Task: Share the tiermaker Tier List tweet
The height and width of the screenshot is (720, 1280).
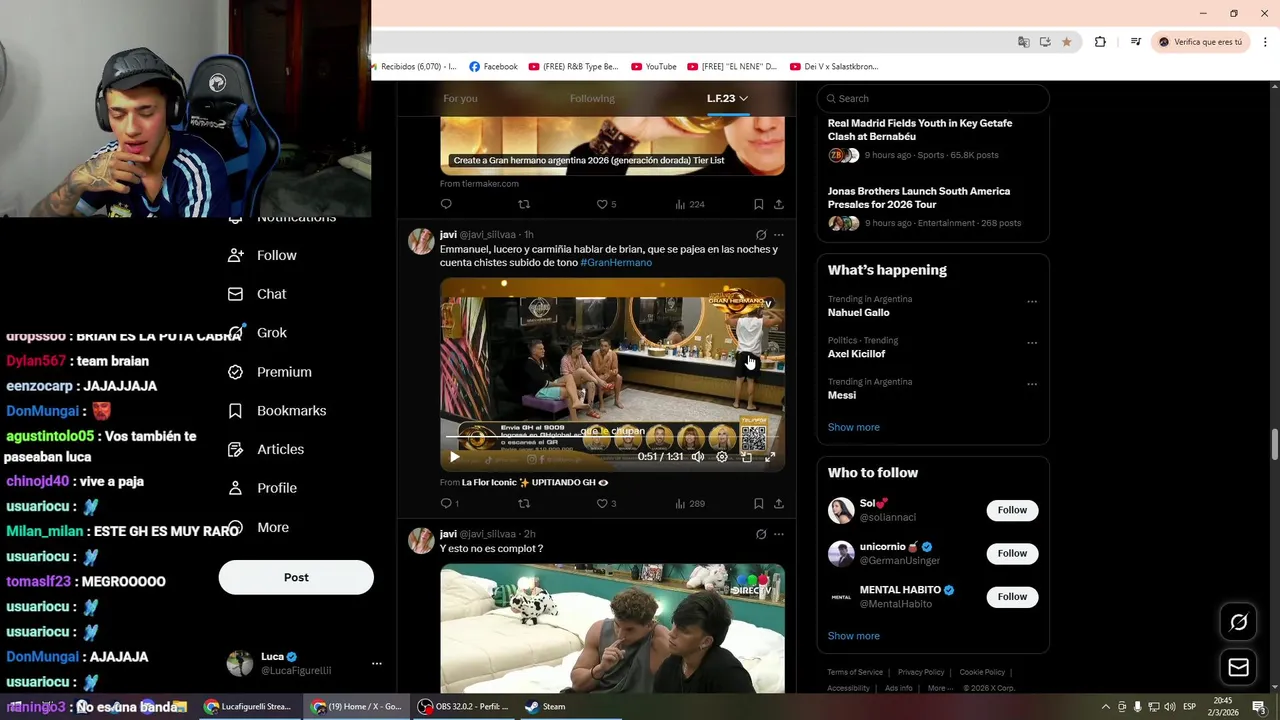Action: tap(779, 204)
